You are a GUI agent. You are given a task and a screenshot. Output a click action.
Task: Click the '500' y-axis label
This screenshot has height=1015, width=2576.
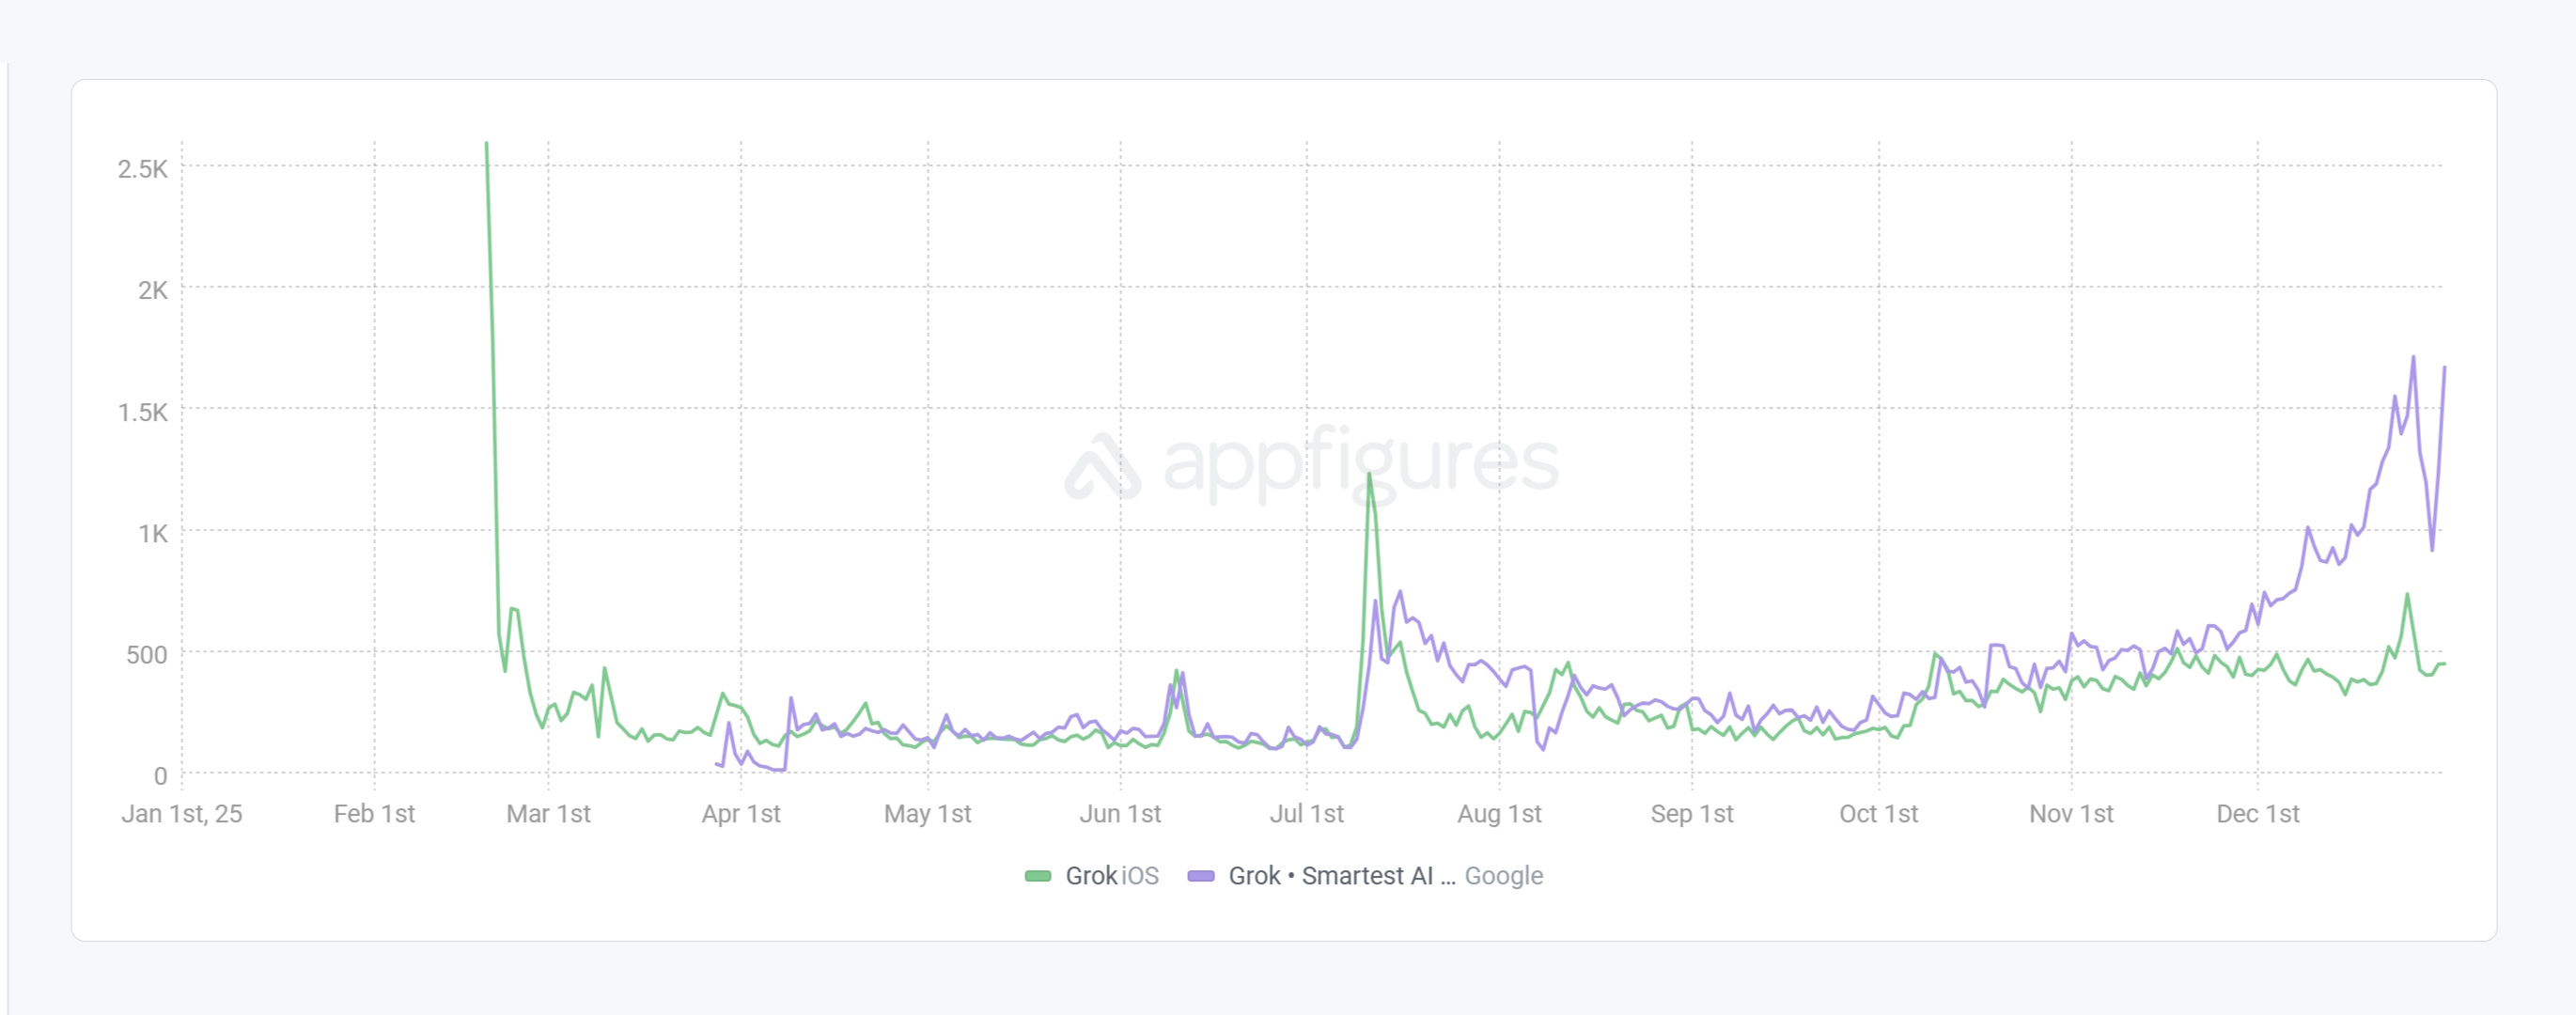coord(146,655)
